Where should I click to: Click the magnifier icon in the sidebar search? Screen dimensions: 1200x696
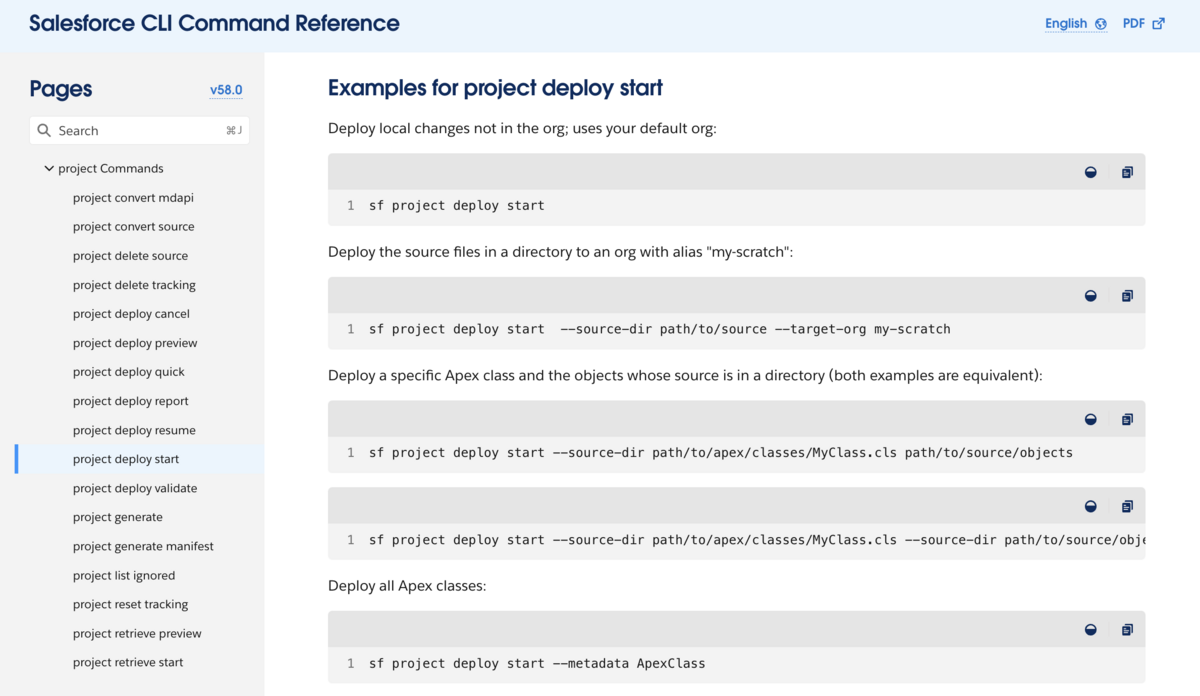click(44, 130)
